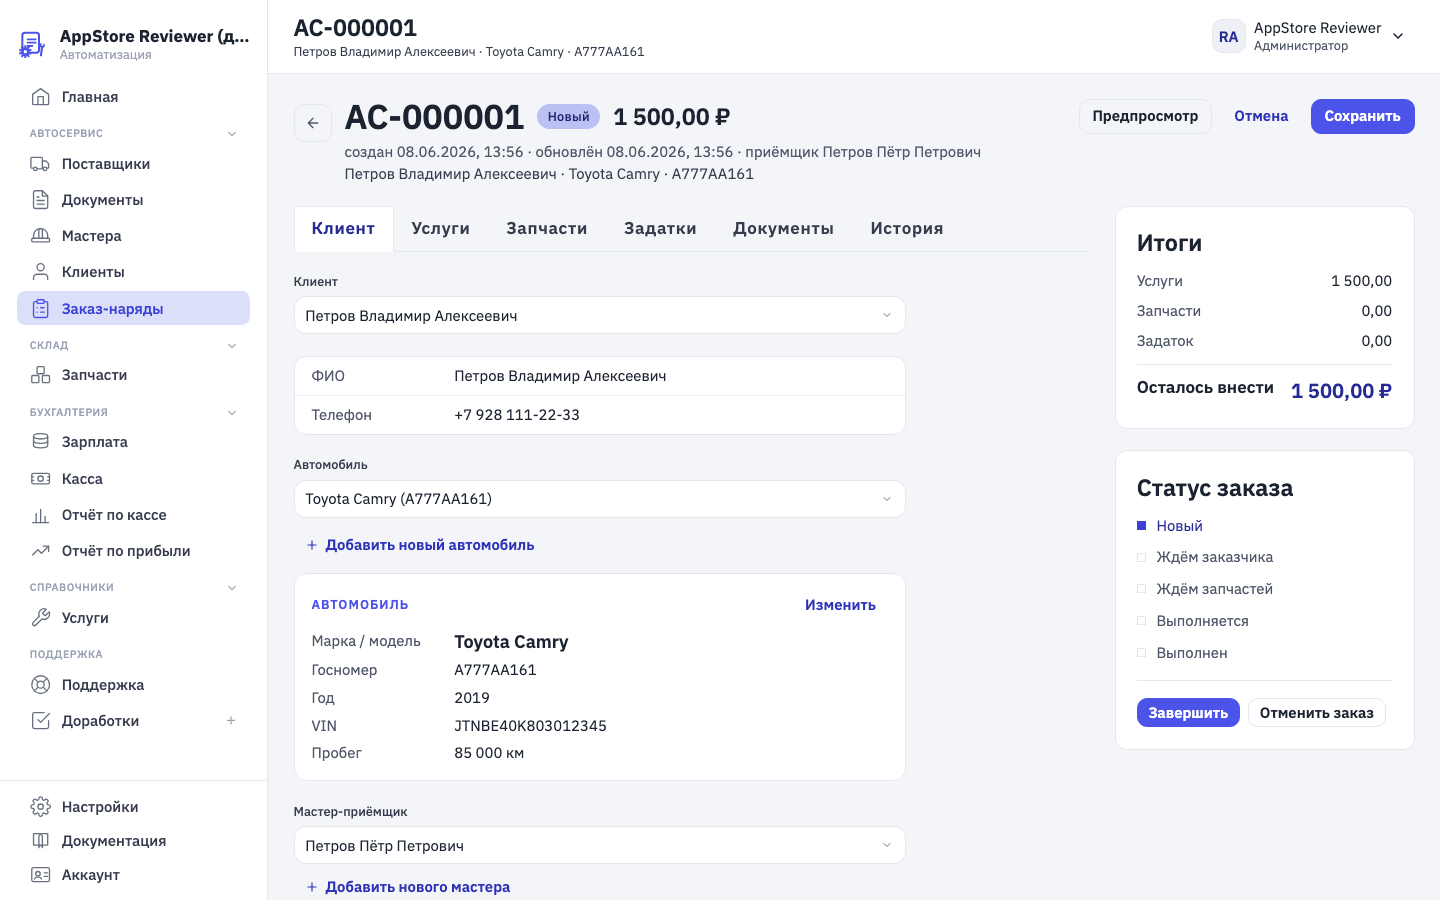Click the back arrow icon beside AC-000001
Viewport: 1440px width, 900px height.
(313, 123)
